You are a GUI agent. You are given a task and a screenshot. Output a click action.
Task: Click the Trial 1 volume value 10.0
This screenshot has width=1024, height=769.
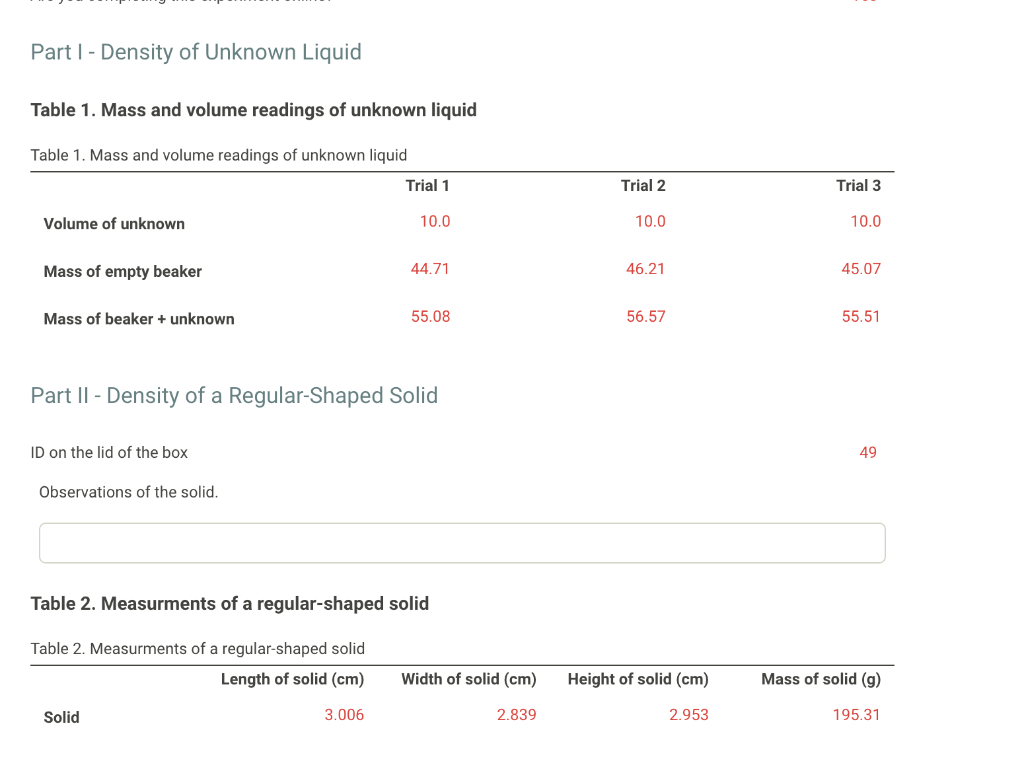435,221
